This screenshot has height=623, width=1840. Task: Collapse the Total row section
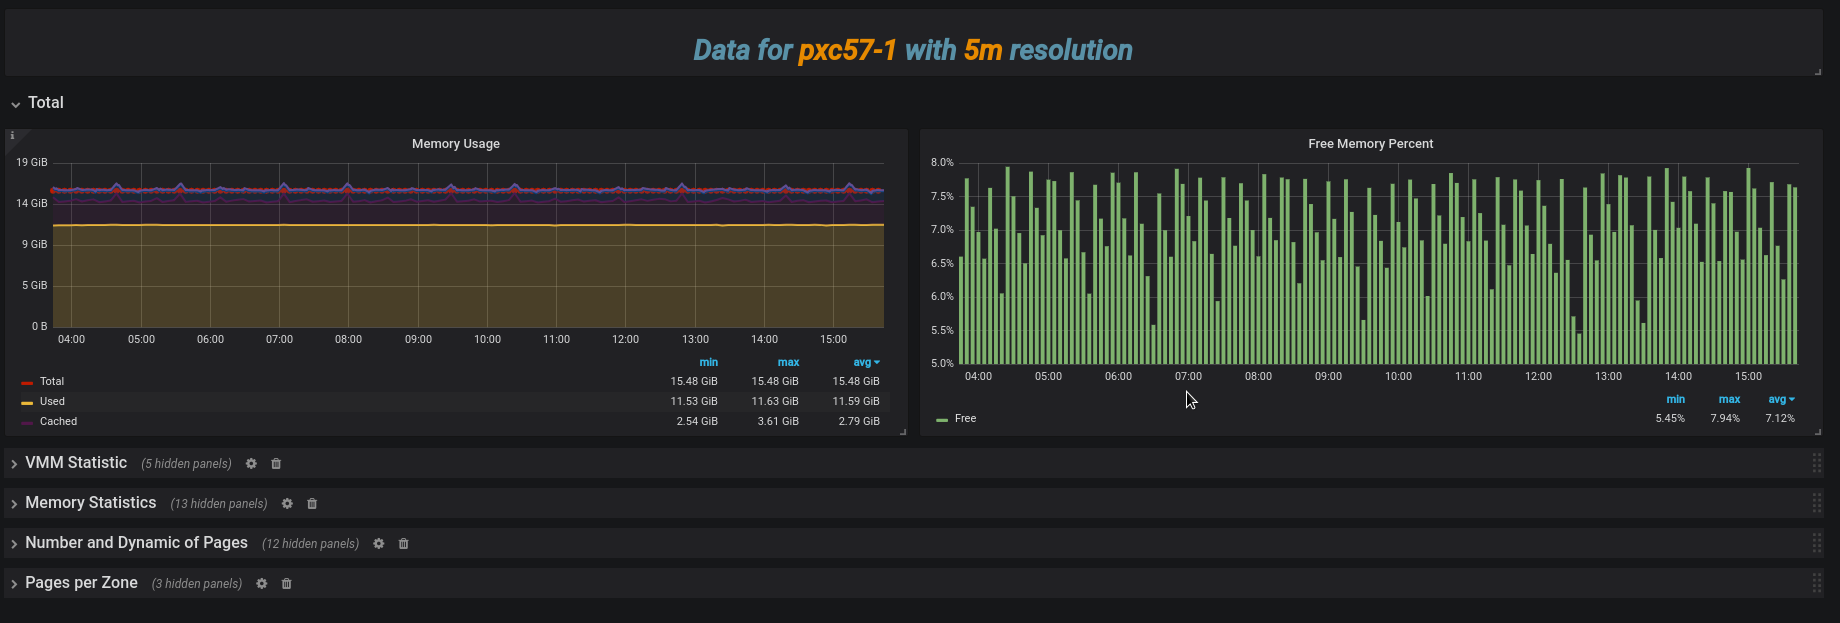45,103
